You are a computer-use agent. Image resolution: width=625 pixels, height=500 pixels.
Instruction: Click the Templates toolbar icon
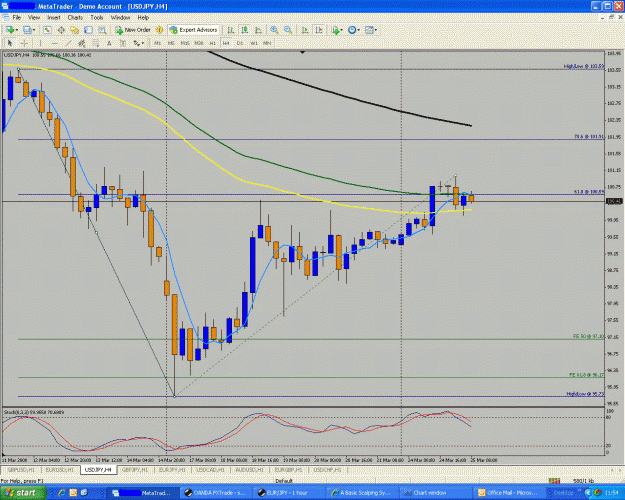pyautogui.click(x=369, y=30)
